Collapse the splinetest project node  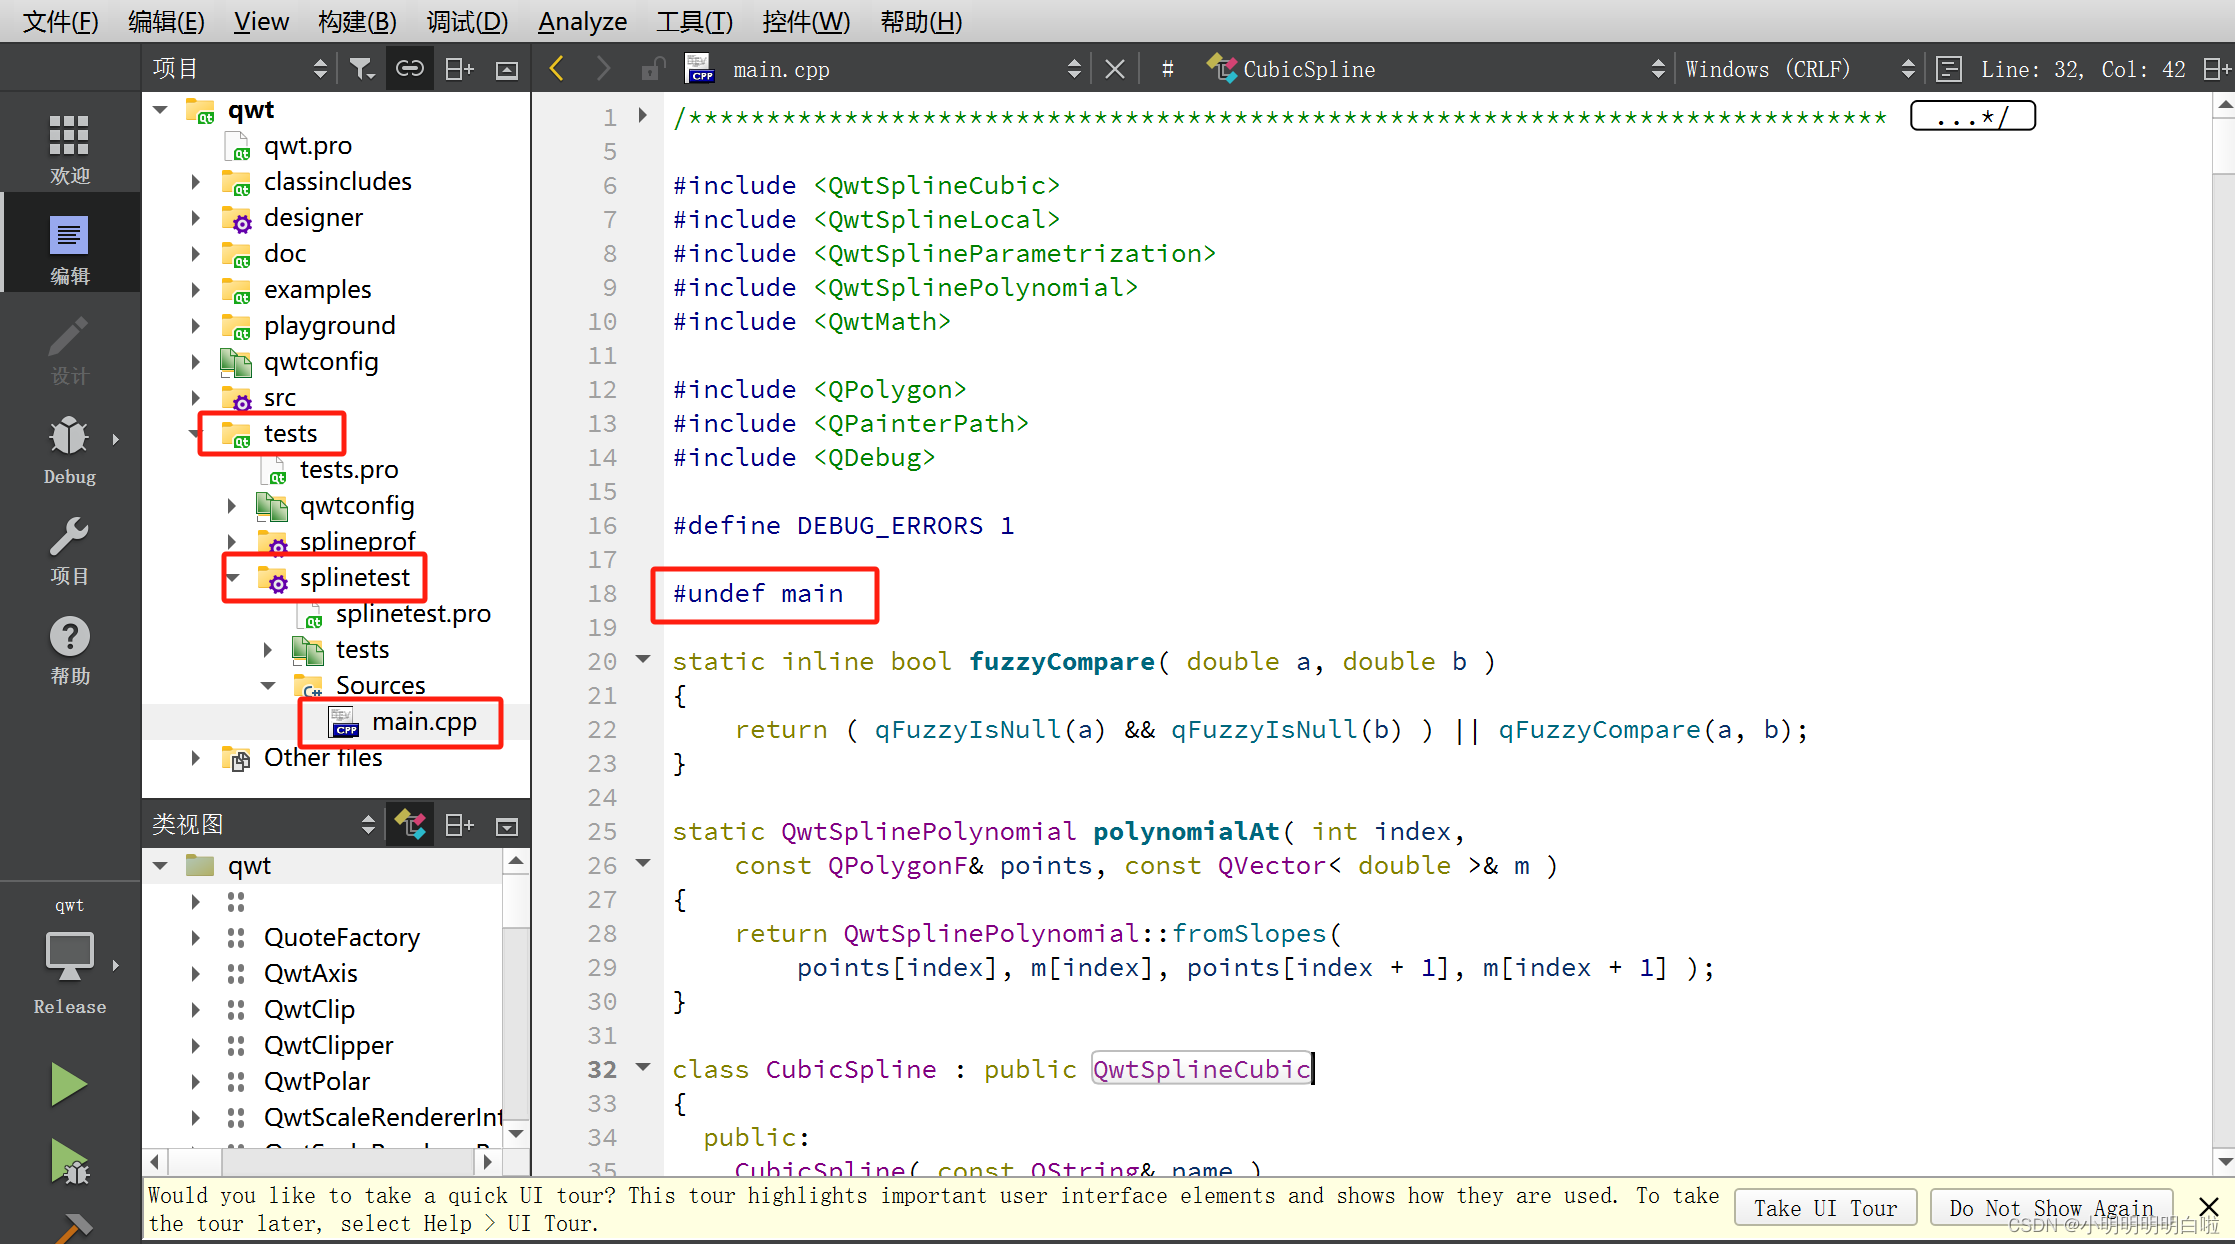pyautogui.click(x=233, y=578)
